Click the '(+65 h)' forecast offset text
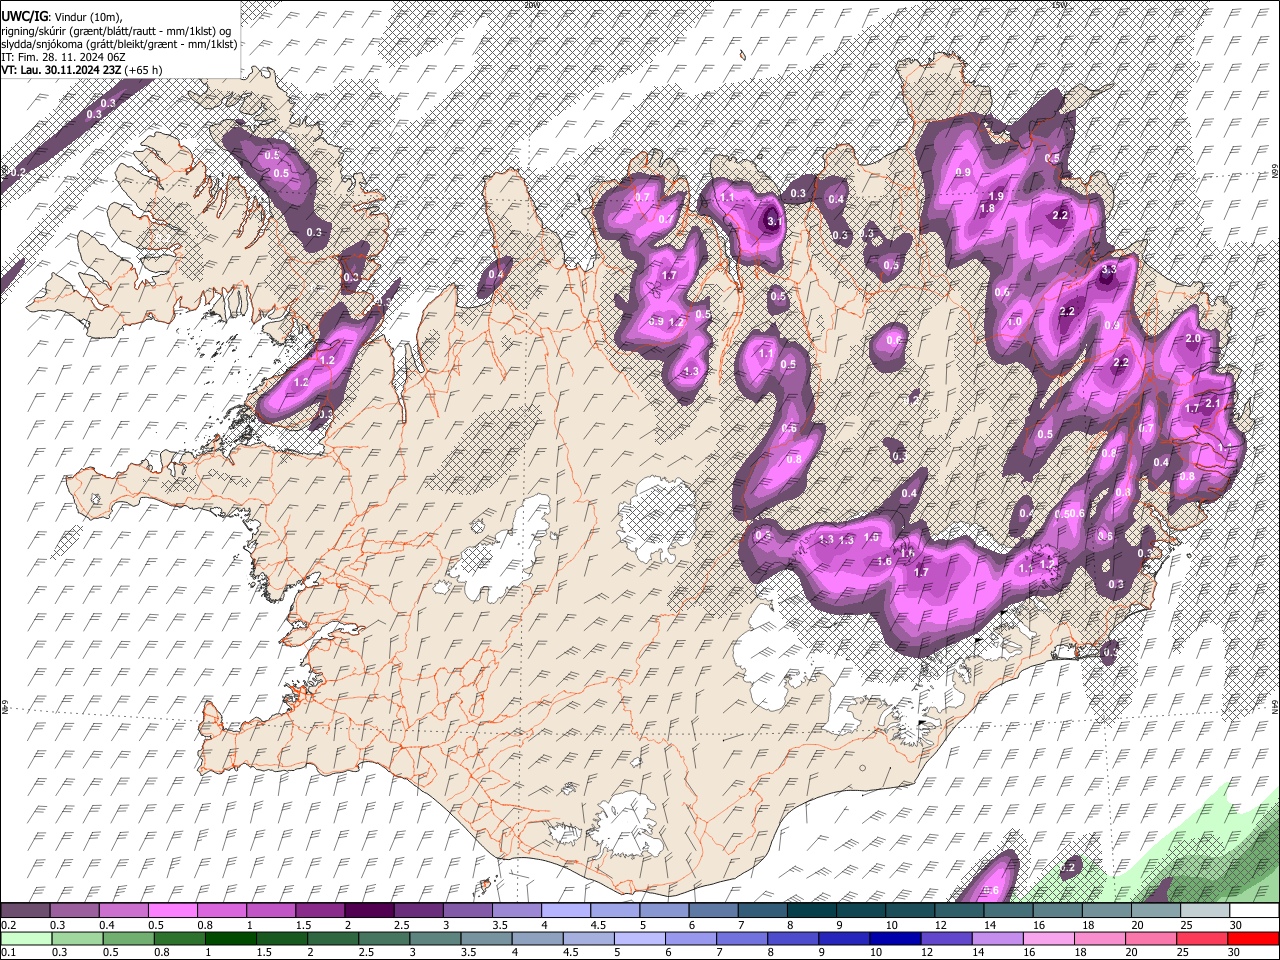This screenshot has height=960, width=1280. pos(144,70)
